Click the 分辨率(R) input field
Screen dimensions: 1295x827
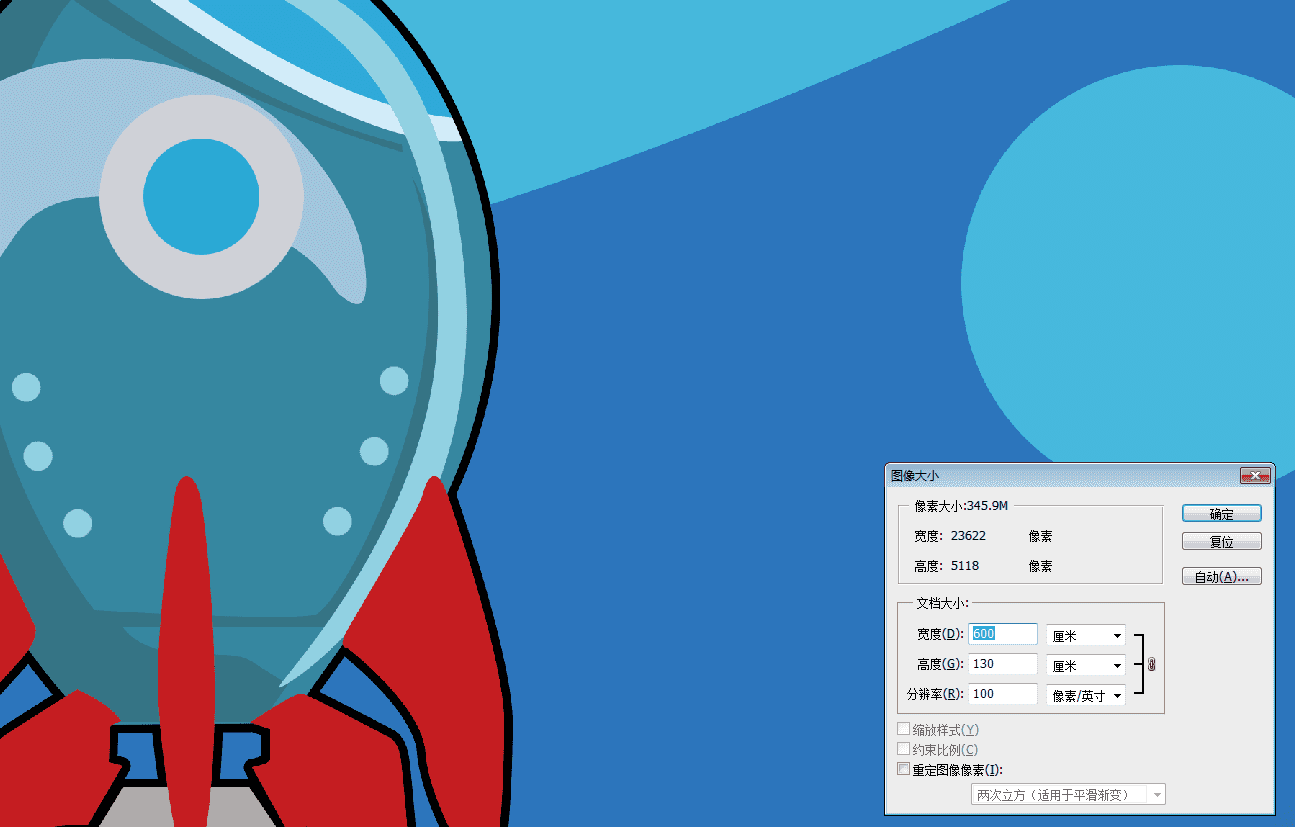point(1003,694)
